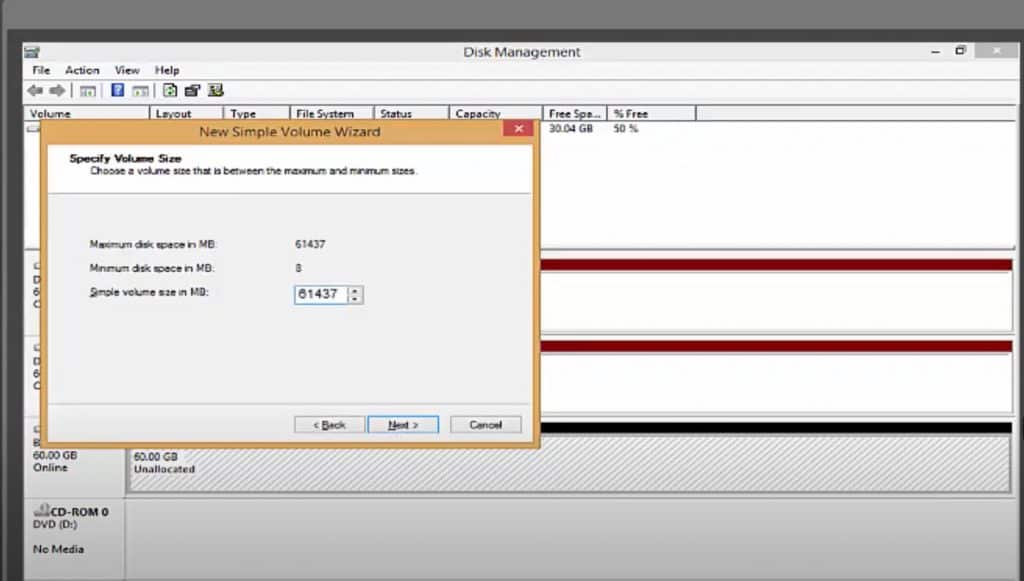Image resolution: width=1024 pixels, height=581 pixels.
Task: Click the toolbar icon left of the Help icon
Action: pos(88,91)
